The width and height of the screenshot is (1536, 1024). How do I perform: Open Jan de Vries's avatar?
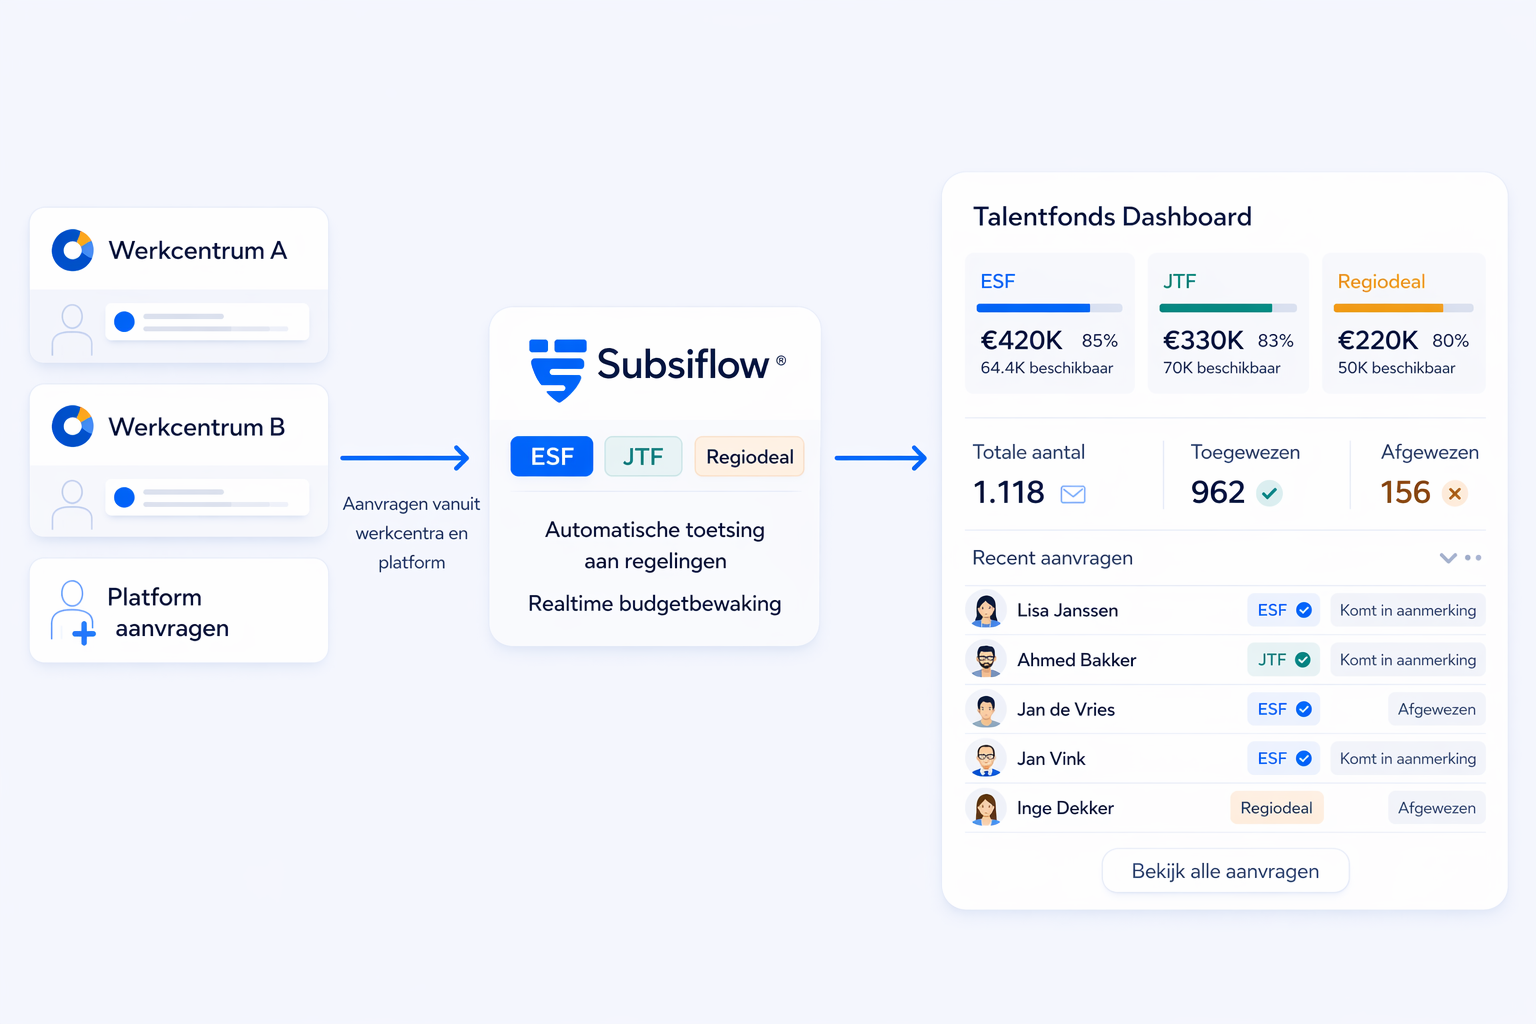(986, 709)
